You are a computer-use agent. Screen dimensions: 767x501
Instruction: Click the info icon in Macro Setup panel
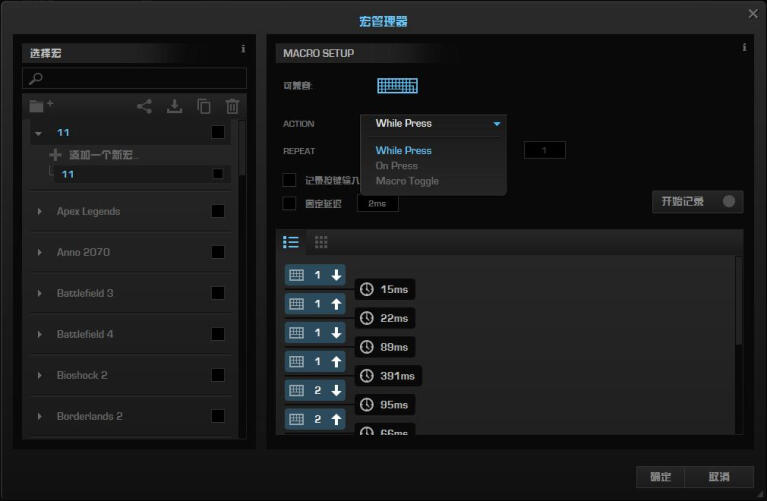(744, 47)
